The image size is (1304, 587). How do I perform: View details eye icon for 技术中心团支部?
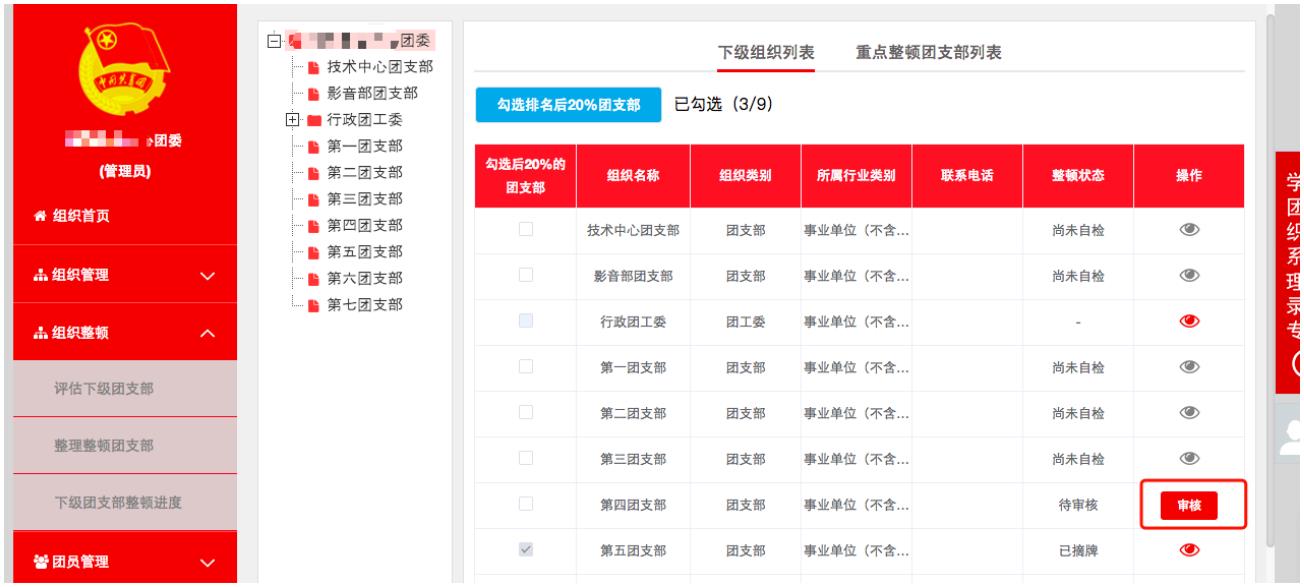(1189, 230)
